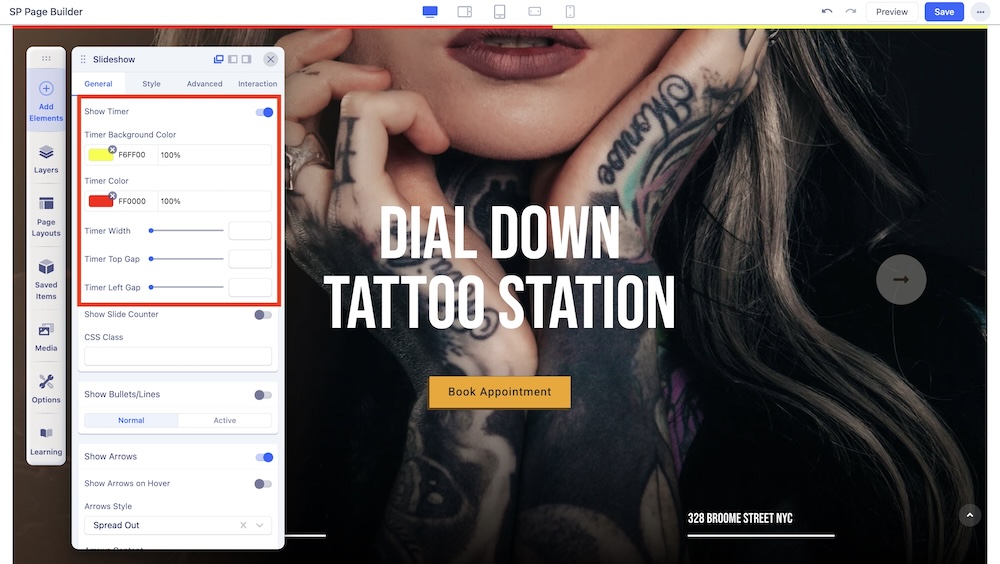Switch to the Style tab
Screen dimensions: 1000x564
[x=151, y=84]
